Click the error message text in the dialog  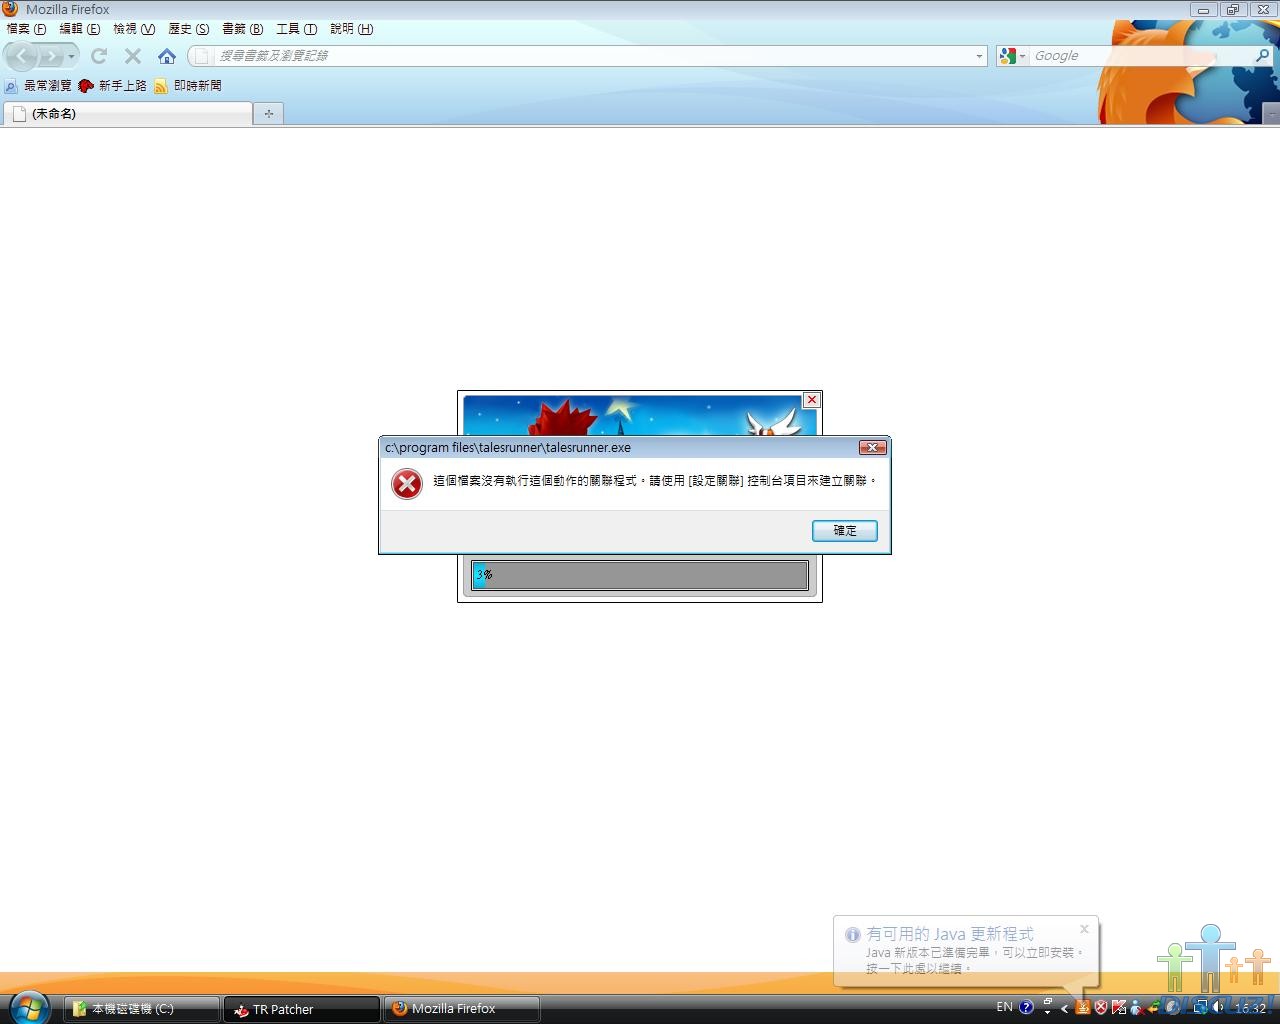click(655, 481)
